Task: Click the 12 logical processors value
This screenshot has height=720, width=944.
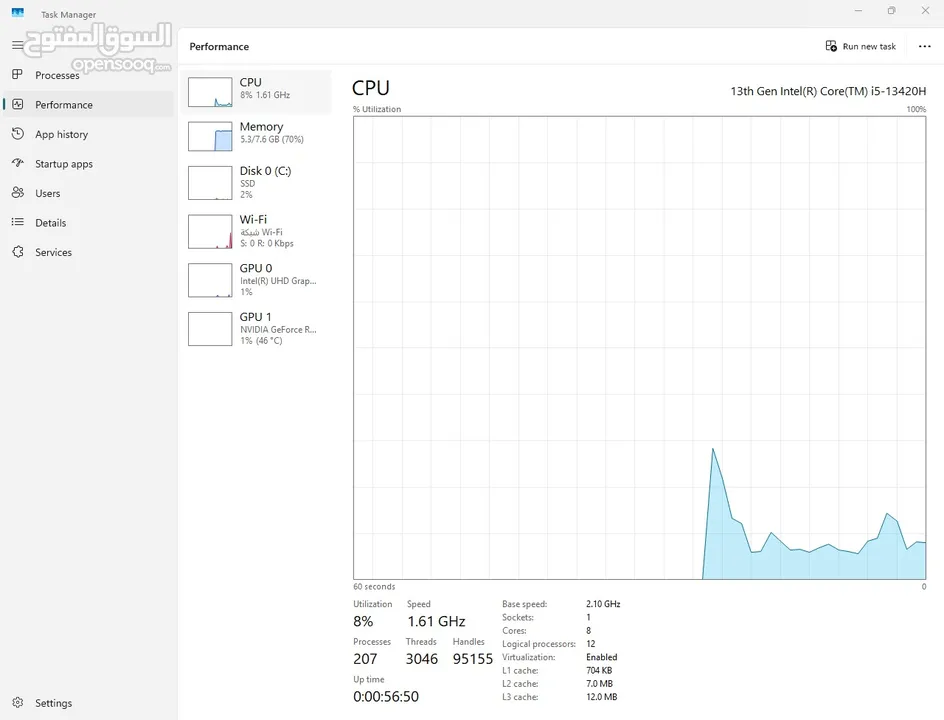Action: (x=591, y=644)
